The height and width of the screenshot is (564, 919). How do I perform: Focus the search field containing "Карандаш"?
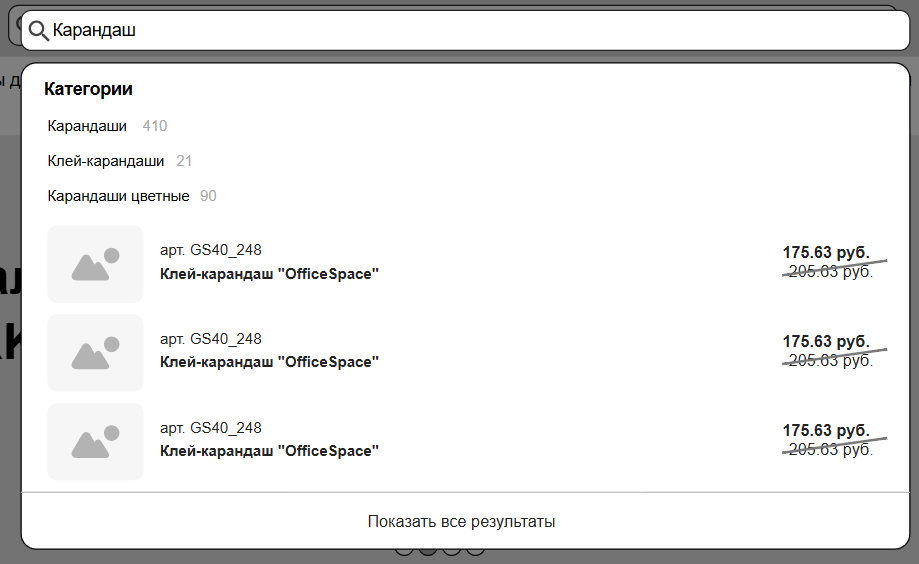pos(470,31)
